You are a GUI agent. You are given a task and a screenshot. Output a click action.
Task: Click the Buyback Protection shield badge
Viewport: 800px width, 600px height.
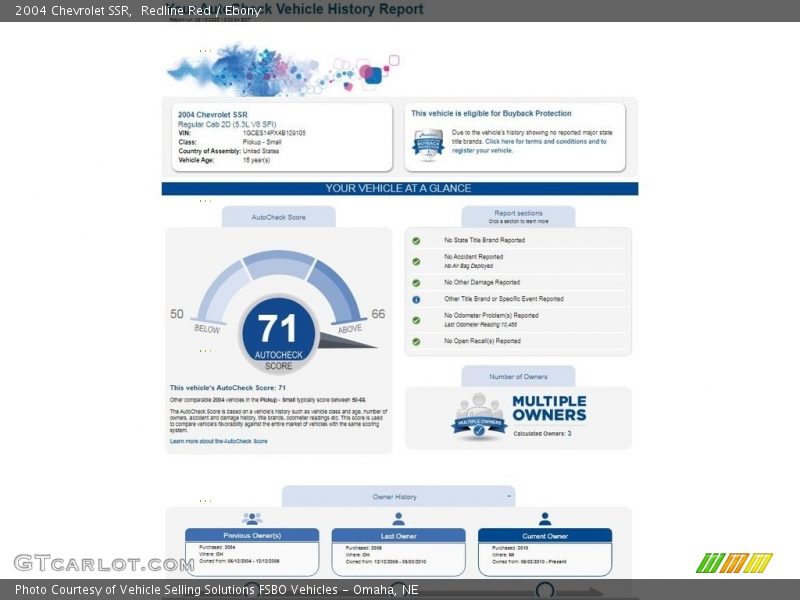tap(428, 144)
